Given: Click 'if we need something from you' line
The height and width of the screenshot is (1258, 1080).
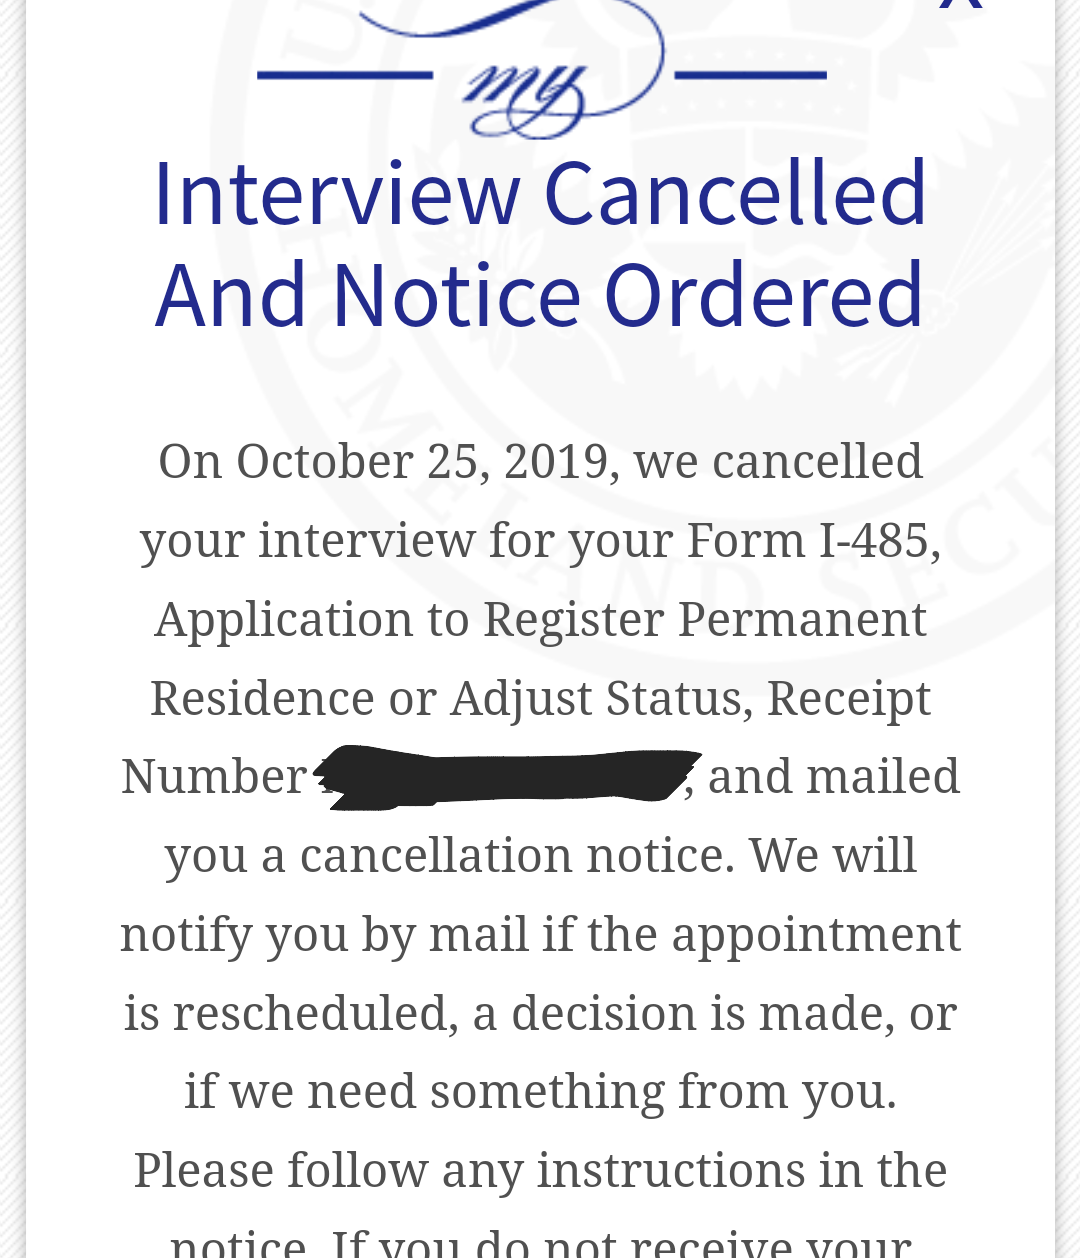Looking at the screenshot, I should coord(540,1091).
